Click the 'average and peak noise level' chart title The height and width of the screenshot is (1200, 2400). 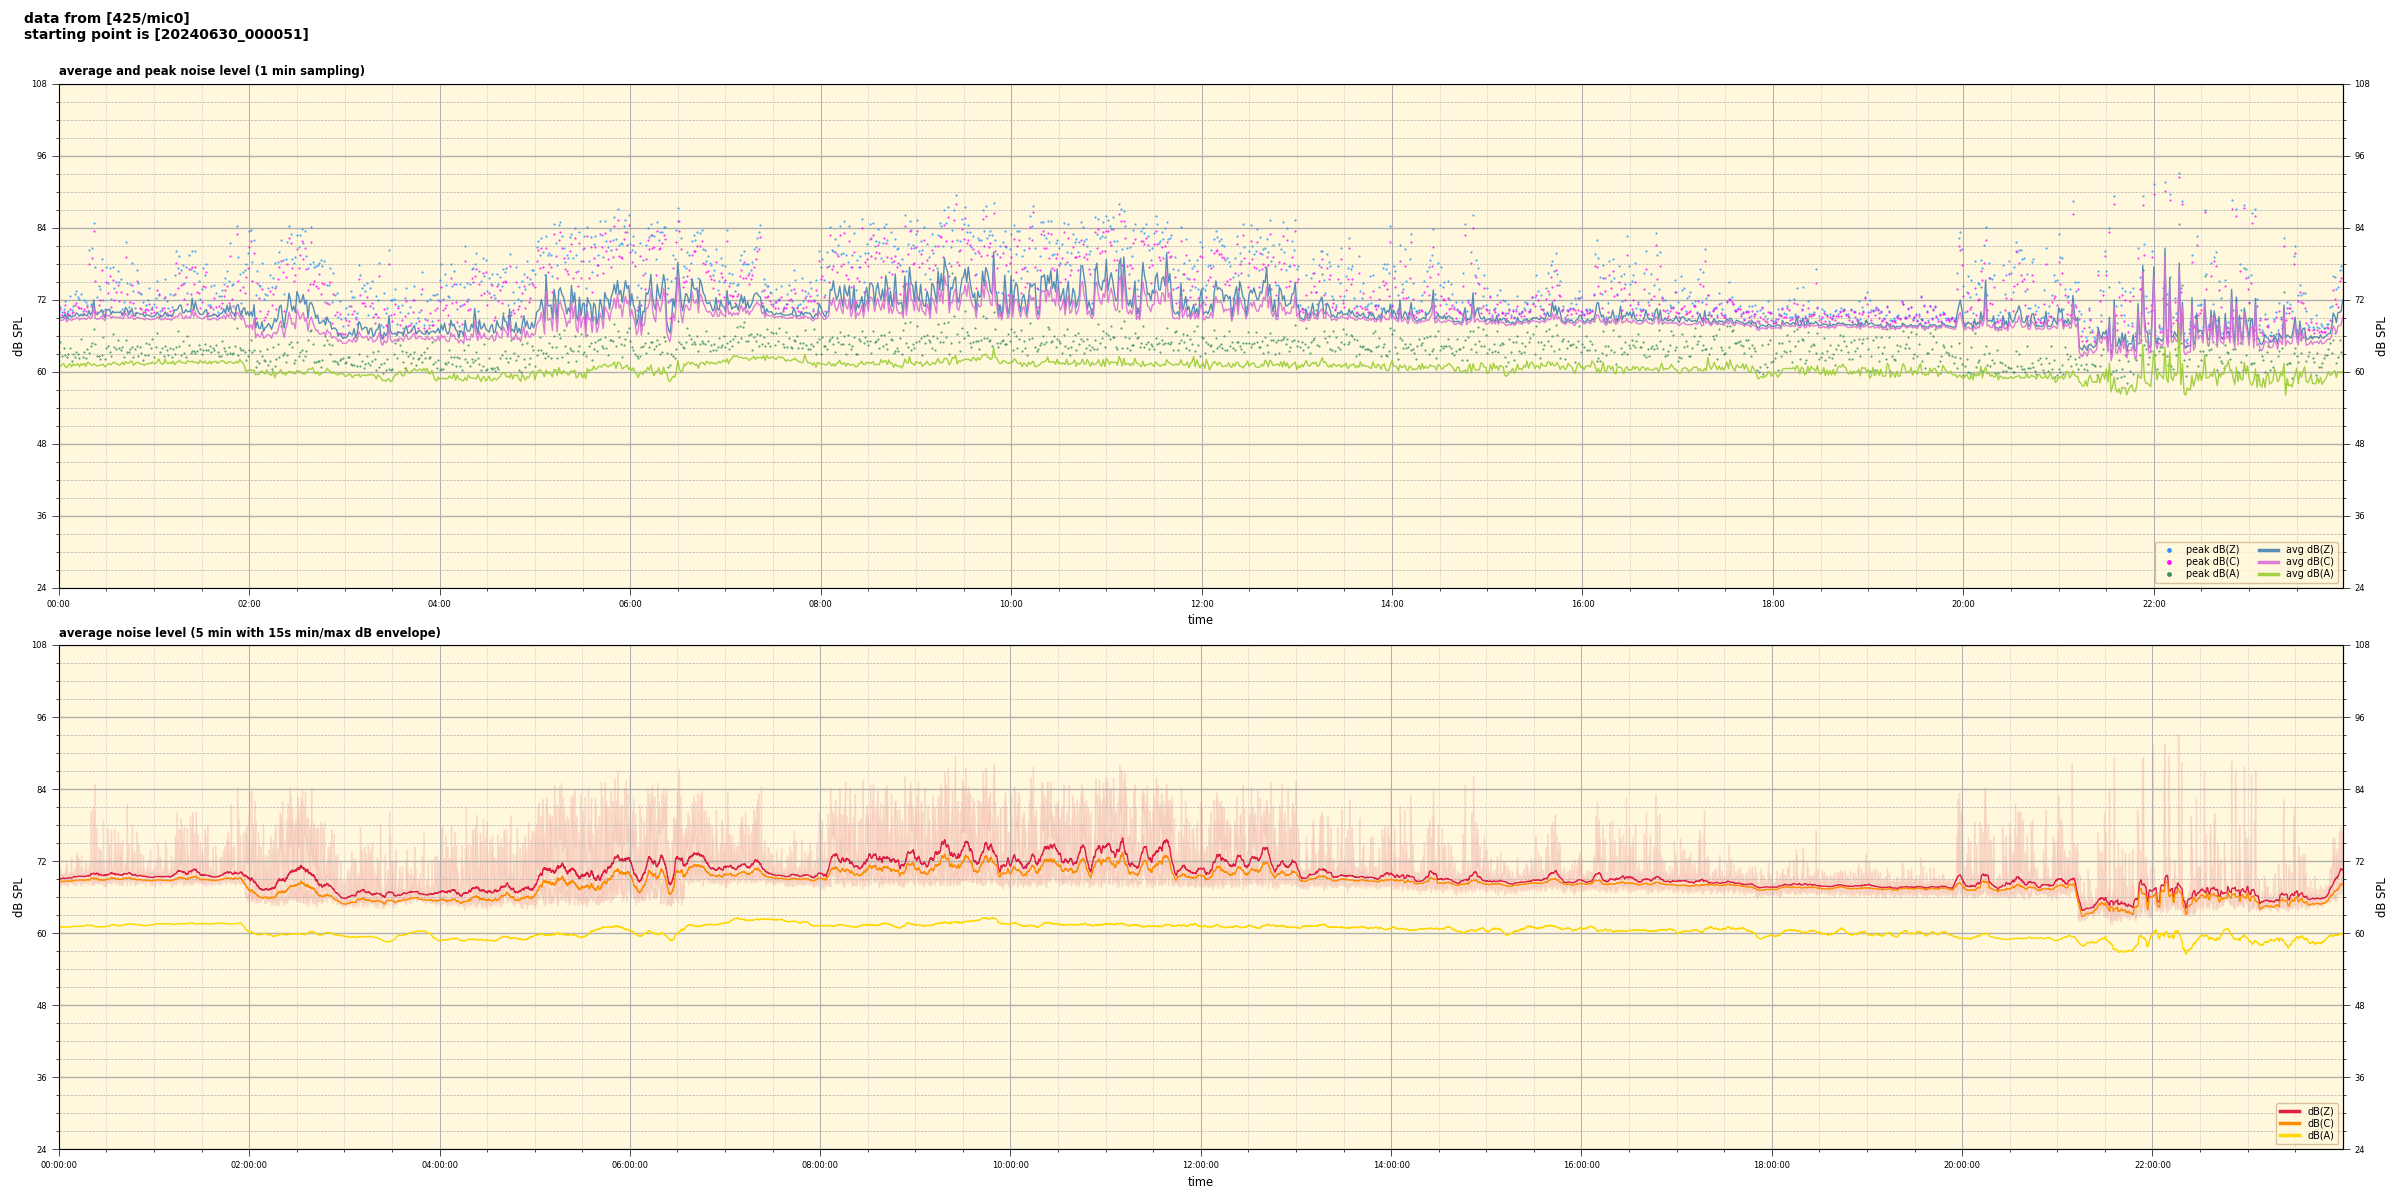point(211,71)
